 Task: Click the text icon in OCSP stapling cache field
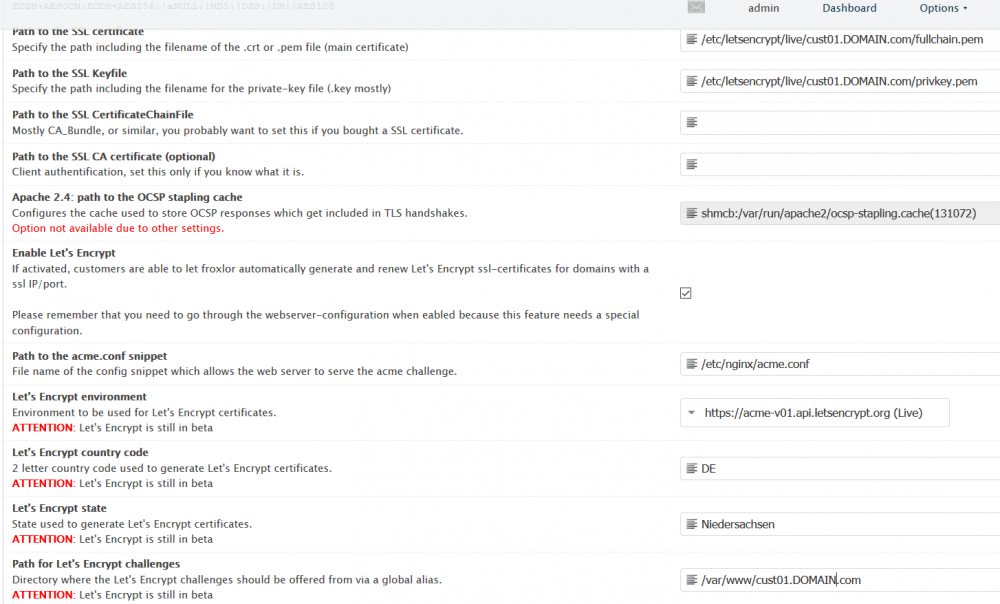pyautogui.click(x=691, y=213)
